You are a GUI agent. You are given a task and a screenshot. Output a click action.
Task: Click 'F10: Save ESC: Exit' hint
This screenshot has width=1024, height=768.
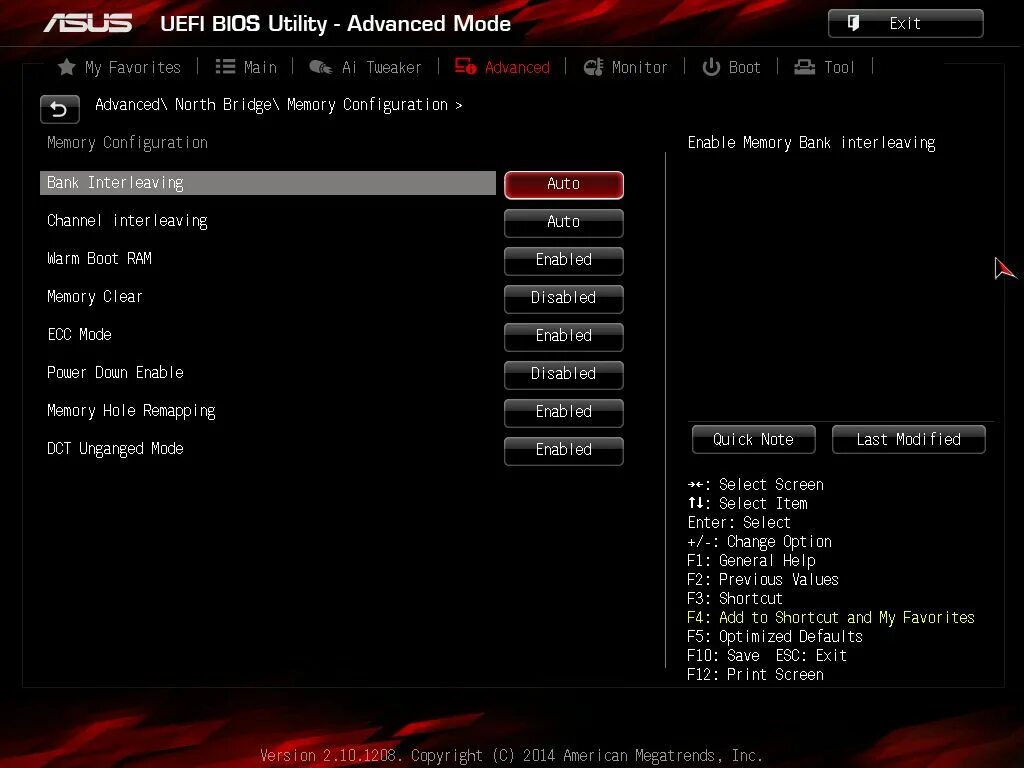pyautogui.click(x=767, y=656)
